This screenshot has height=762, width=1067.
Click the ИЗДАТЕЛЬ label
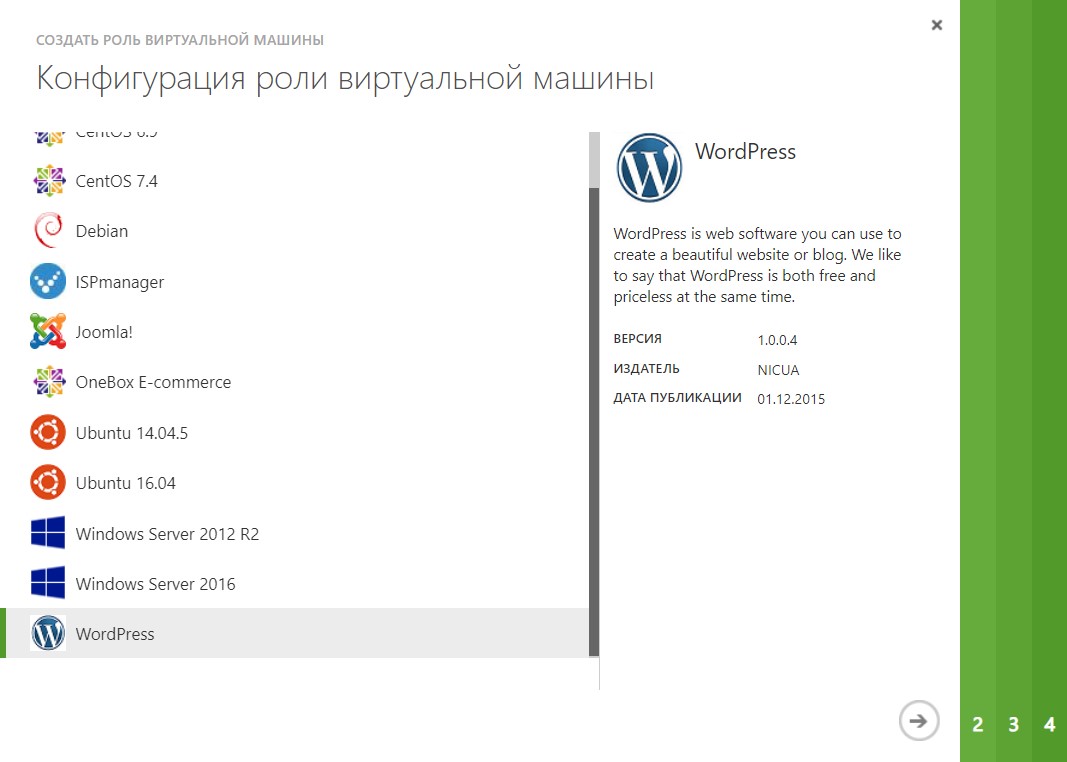[x=646, y=369]
